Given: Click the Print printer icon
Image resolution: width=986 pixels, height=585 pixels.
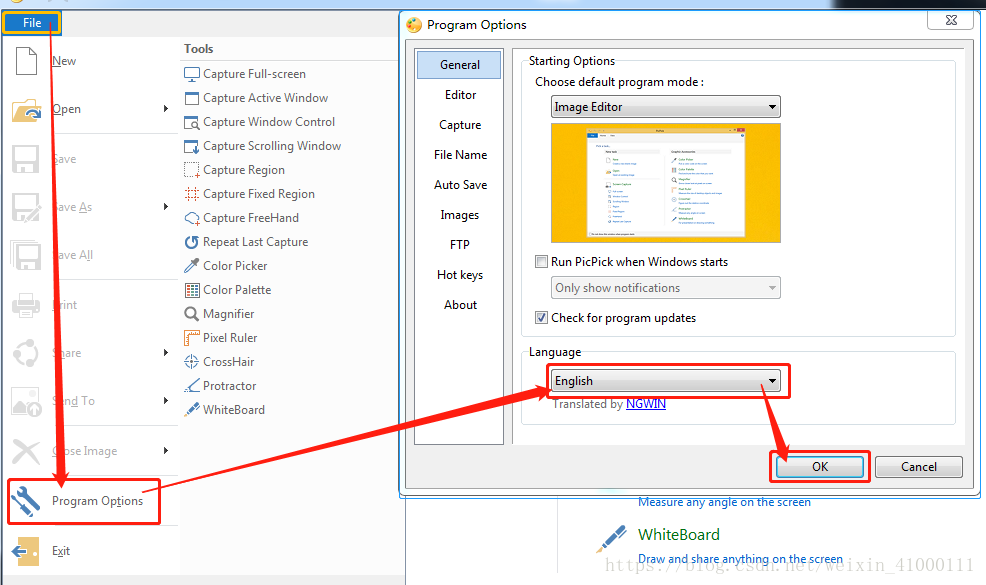Looking at the screenshot, I should click(26, 306).
